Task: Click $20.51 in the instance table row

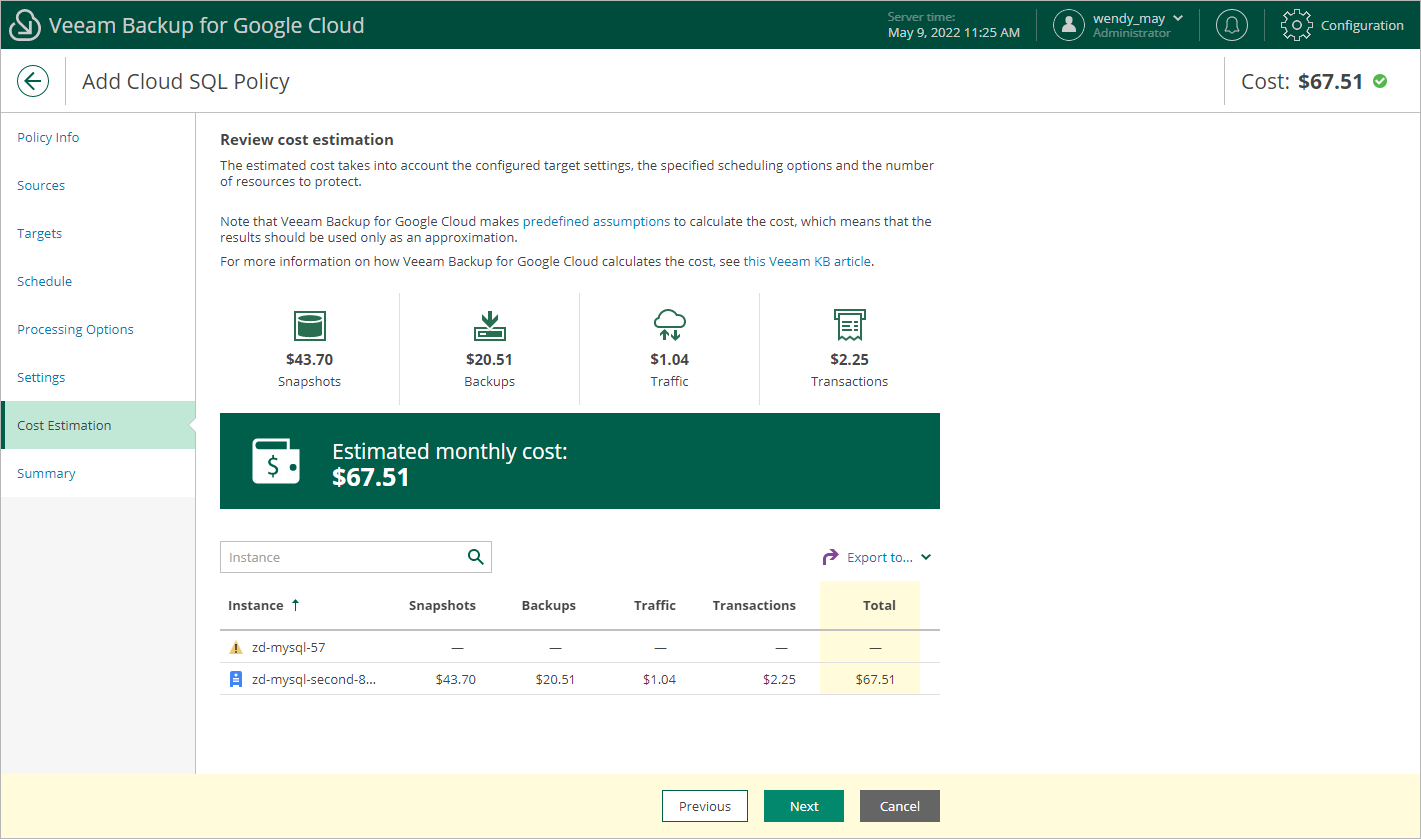Action: [x=556, y=679]
